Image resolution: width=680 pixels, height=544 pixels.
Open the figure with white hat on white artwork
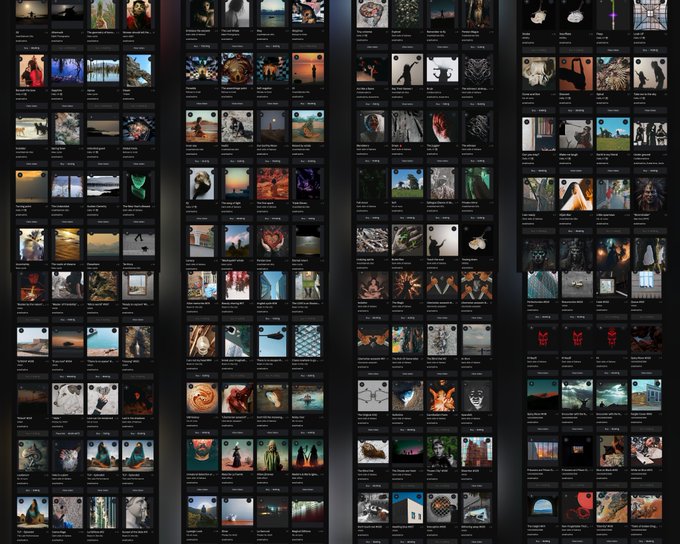click(x=442, y=69)
